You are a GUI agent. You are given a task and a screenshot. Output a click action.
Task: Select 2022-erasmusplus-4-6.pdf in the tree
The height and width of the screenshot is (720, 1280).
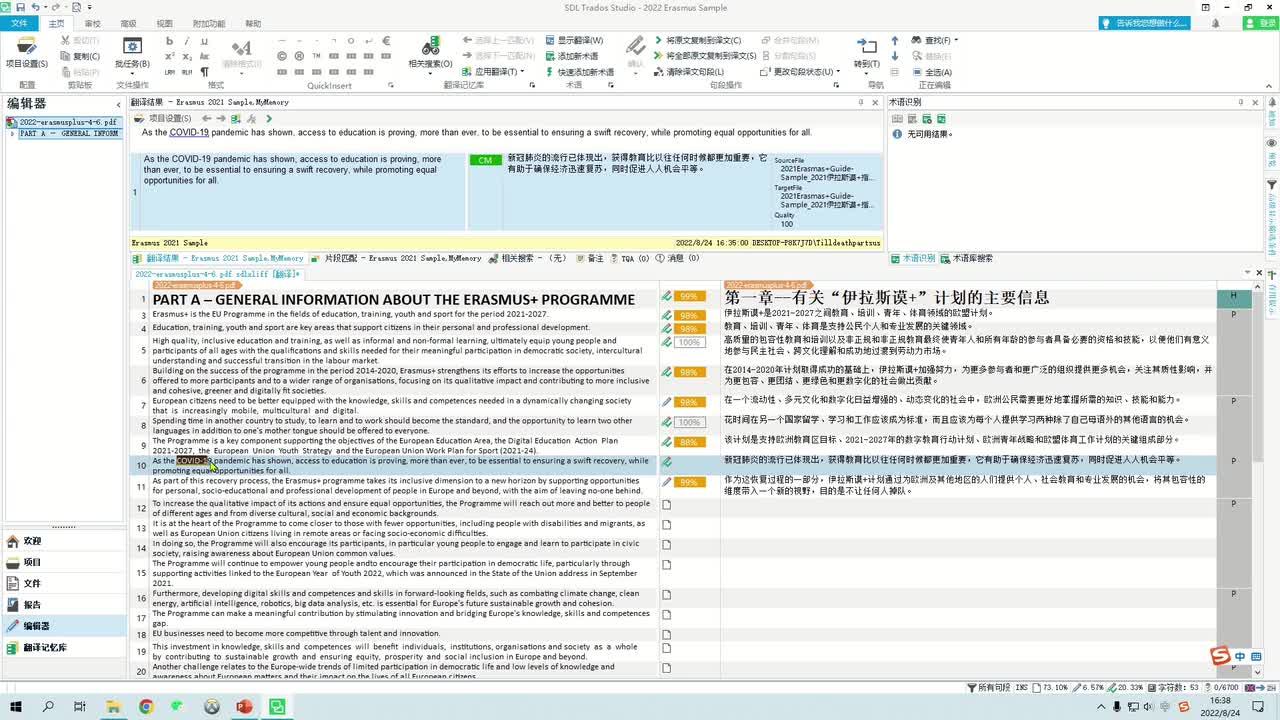(x=62, y=122)
